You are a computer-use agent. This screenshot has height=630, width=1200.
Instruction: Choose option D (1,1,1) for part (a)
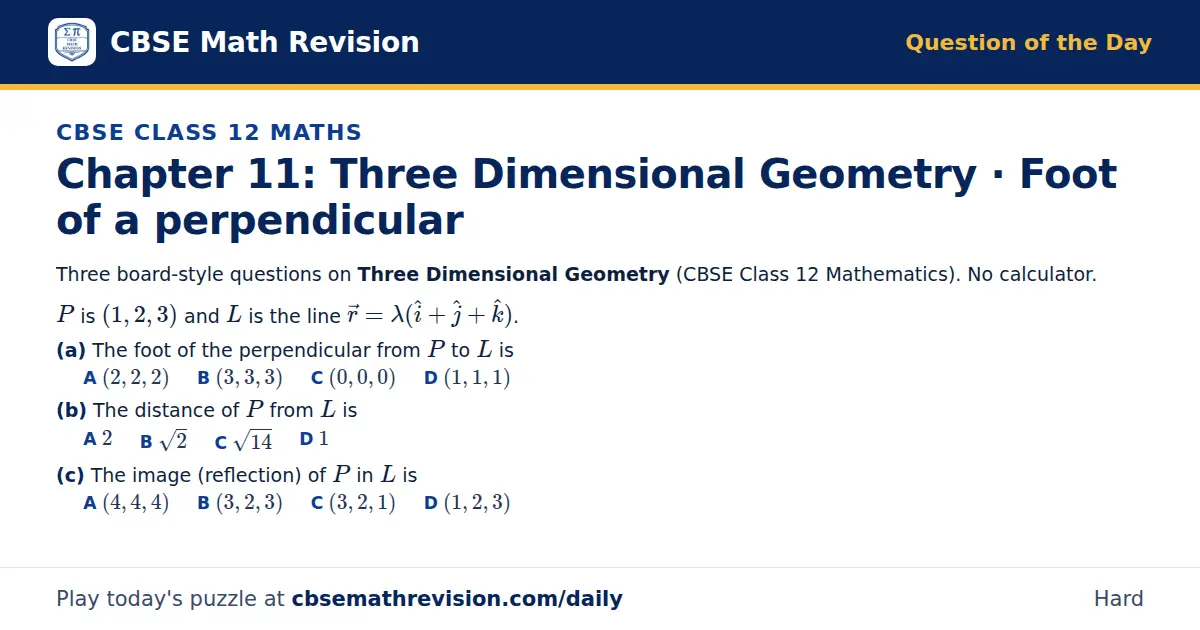click(x=467, y=378)
